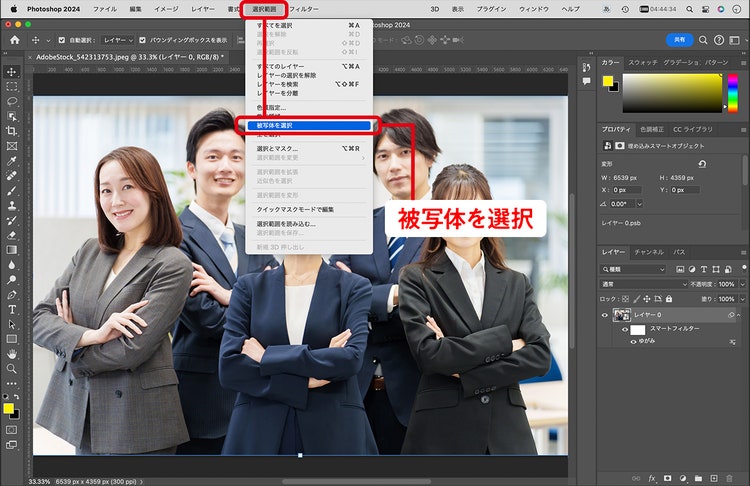Select the Lasso tool
This screenshot has width=750, height=486.
tap(11, 101)
